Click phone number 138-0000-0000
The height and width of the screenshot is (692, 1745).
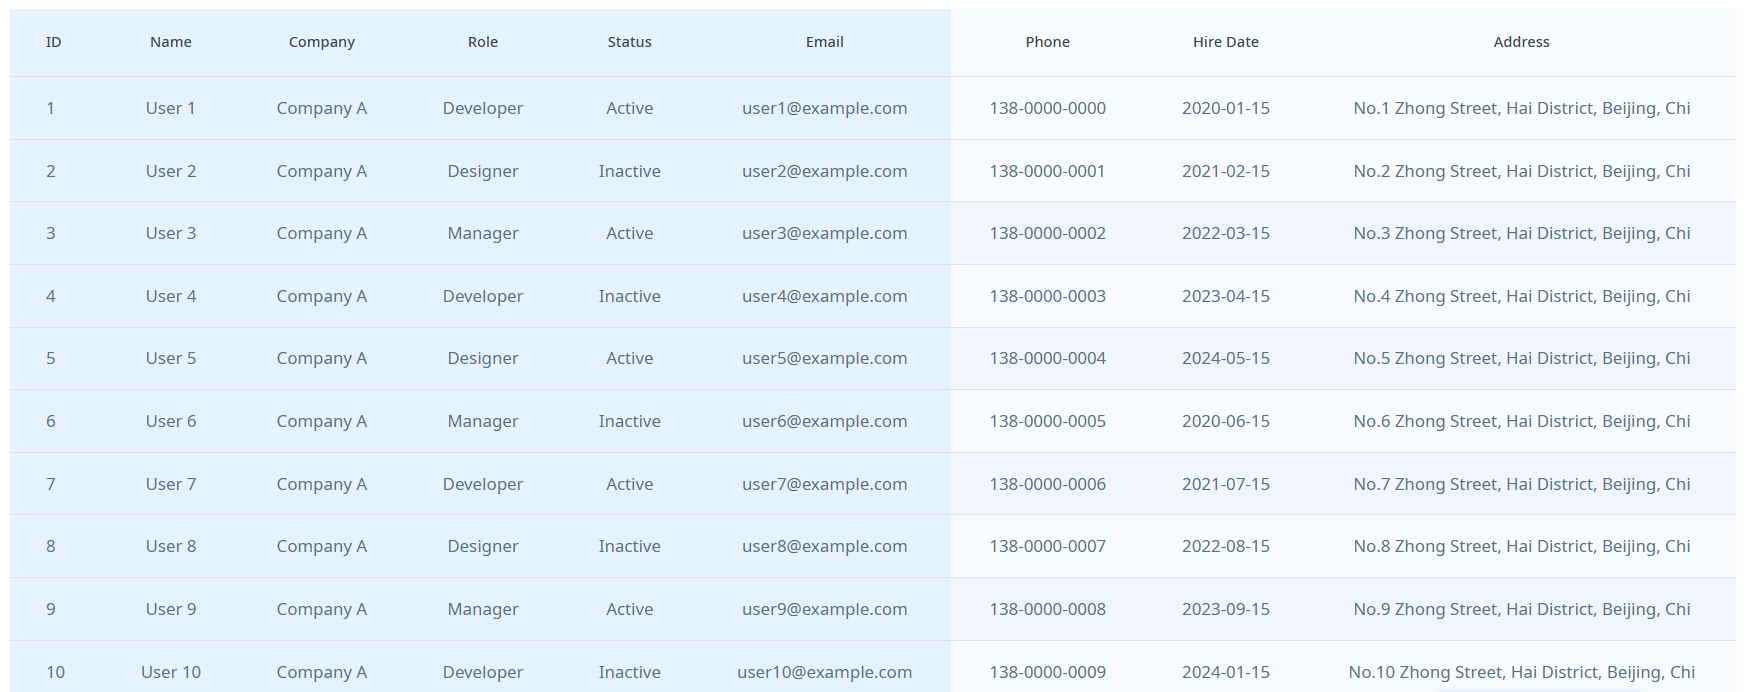click(1048, 108)
